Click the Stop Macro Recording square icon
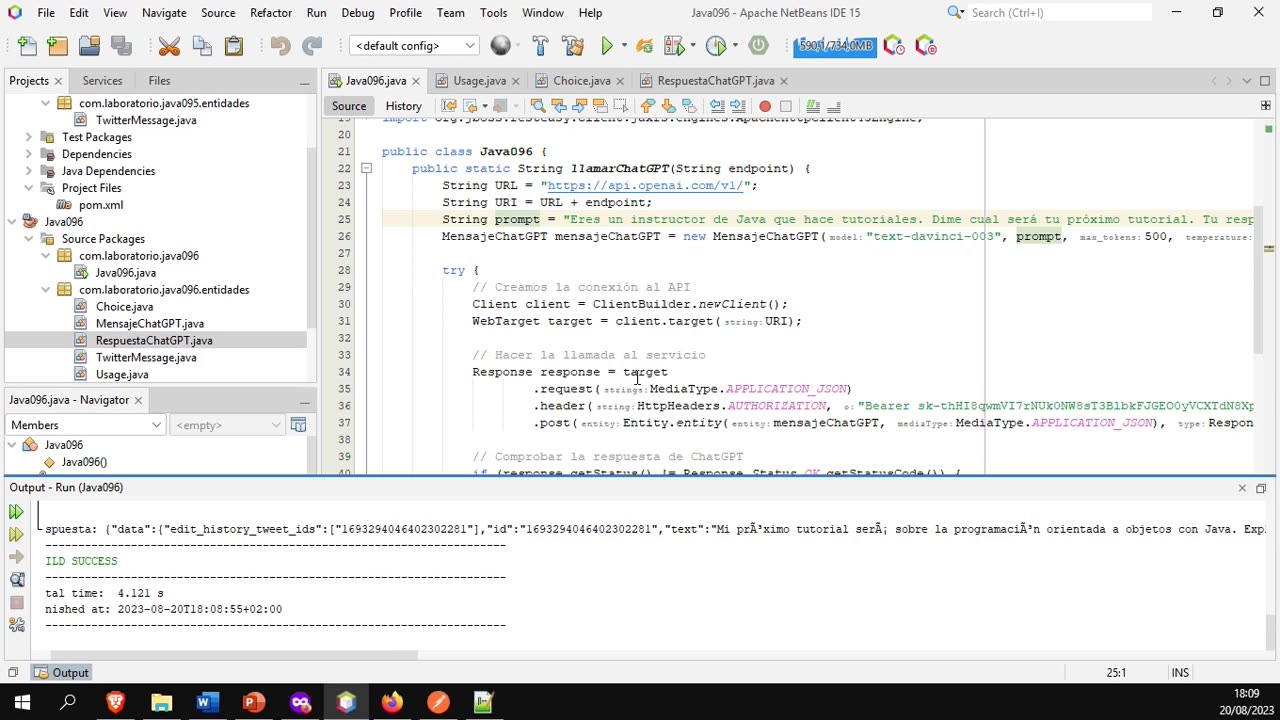Viewport: 1280px width, 720px height. (786, 106)
